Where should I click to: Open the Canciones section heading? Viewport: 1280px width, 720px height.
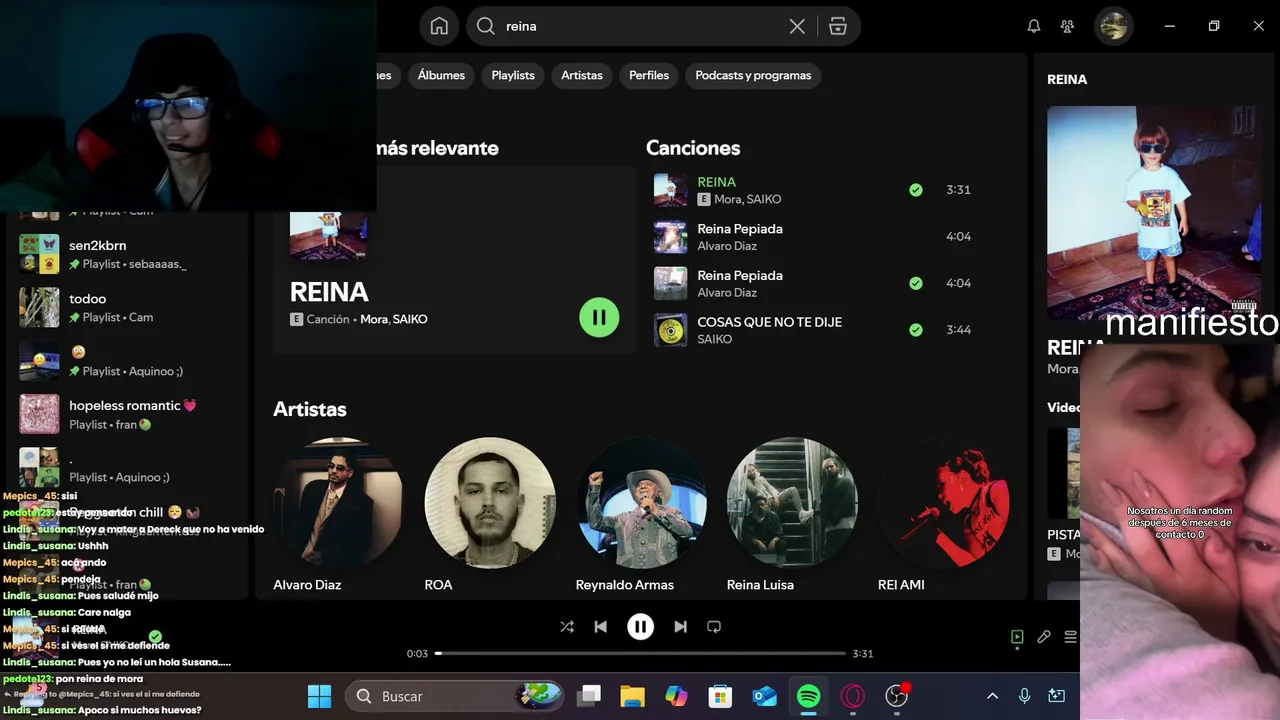point(693,148)
